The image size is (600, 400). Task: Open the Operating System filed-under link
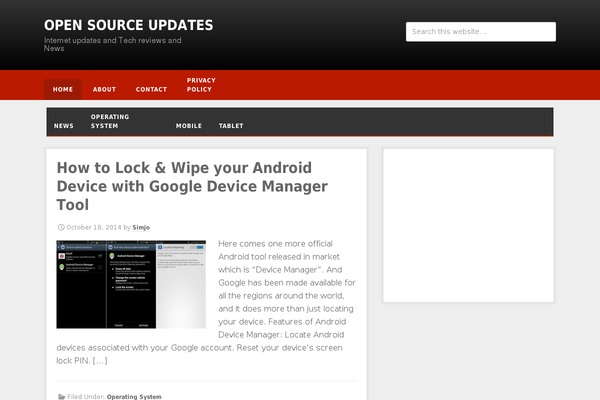click(x=134, y=397)
